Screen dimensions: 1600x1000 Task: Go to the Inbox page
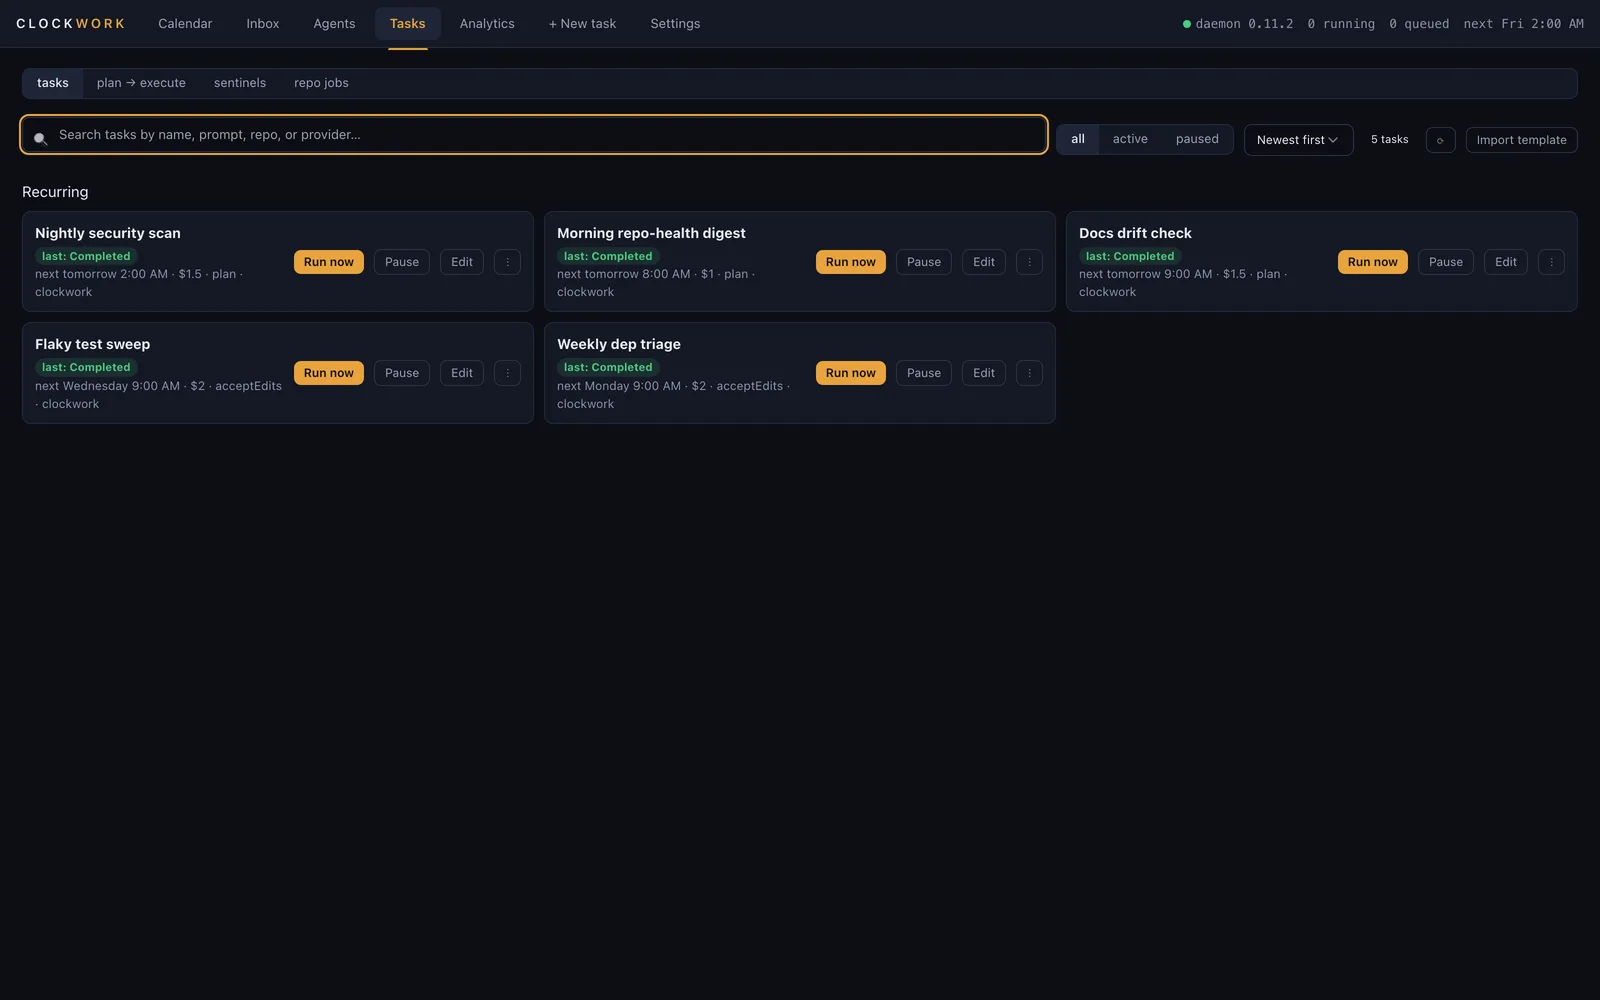[263, 24]
